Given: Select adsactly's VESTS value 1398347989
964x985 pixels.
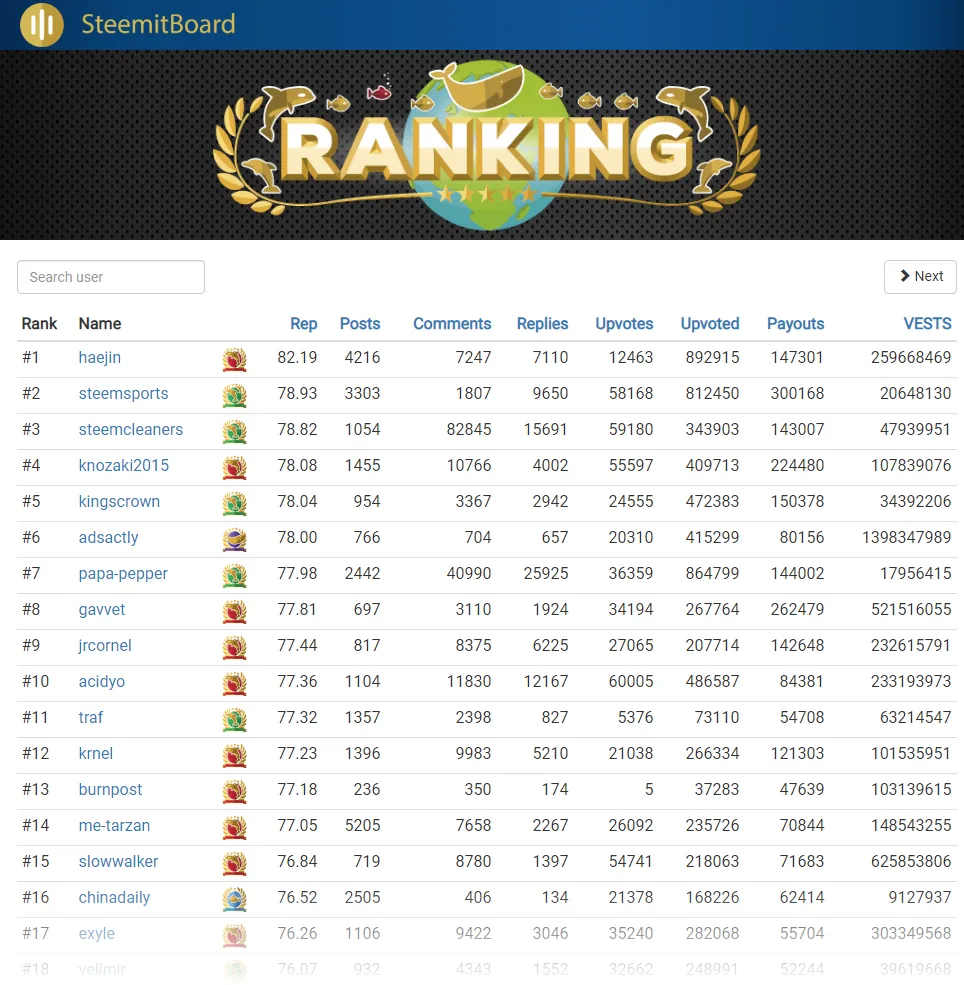Looking at the screenshot, I should 906,538.
